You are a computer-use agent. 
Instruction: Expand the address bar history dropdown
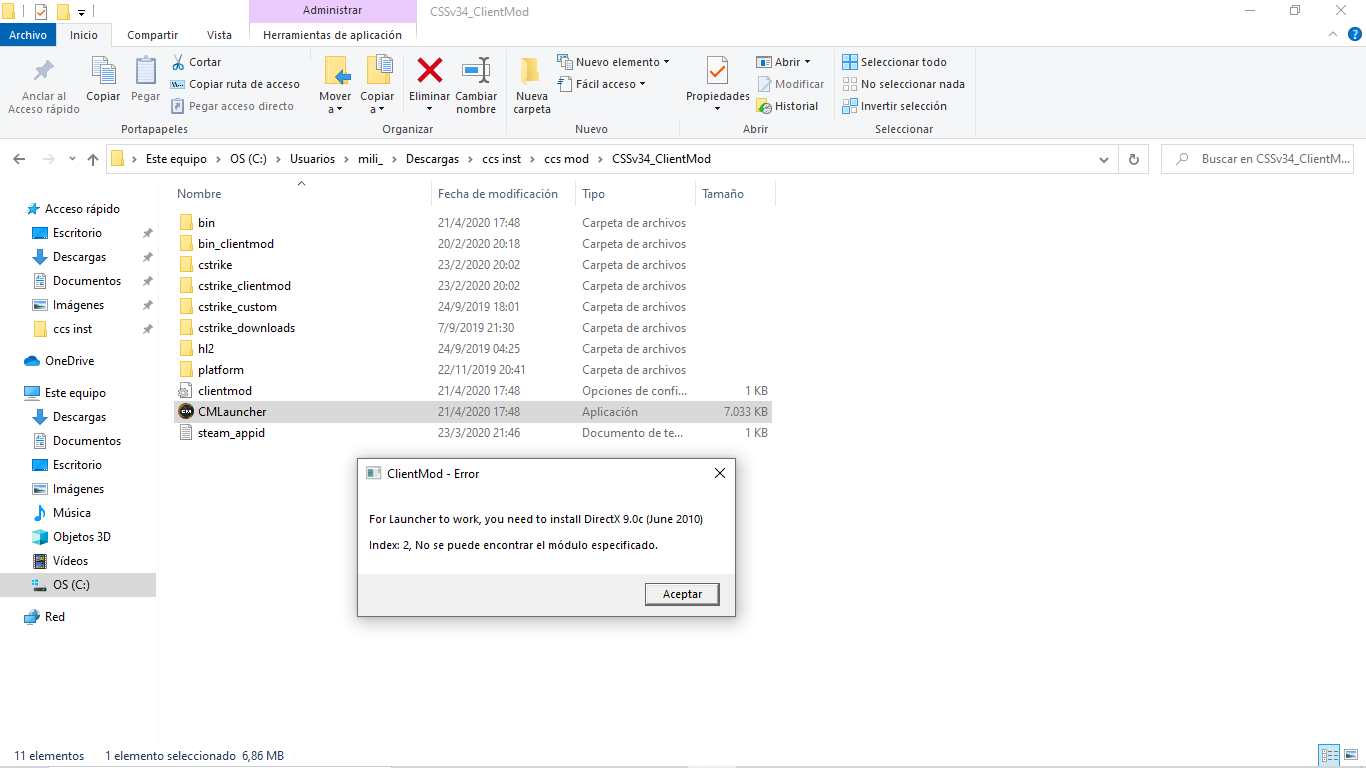pyautogui.click(x=1103, y=159)
